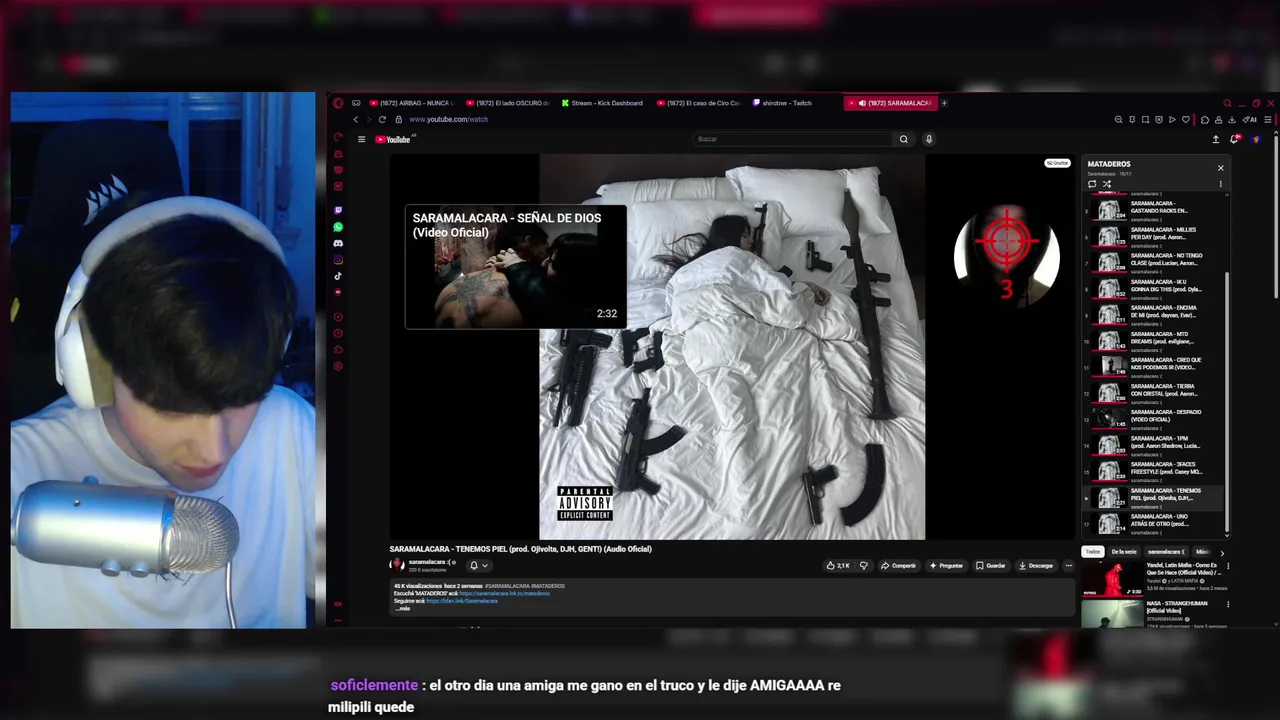Viewport: 1280px width, 720px height.
Task: Play GASTANDO RACKS EN playlist item
Action: click(x=1153, y=210)
